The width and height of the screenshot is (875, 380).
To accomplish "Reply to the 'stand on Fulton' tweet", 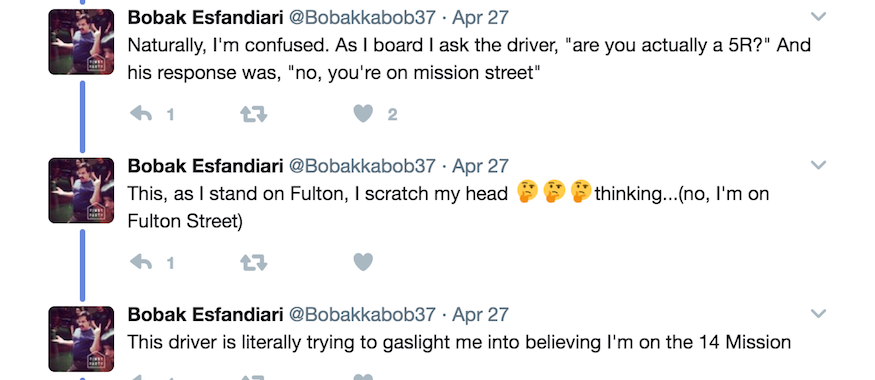I will [141, 262].
